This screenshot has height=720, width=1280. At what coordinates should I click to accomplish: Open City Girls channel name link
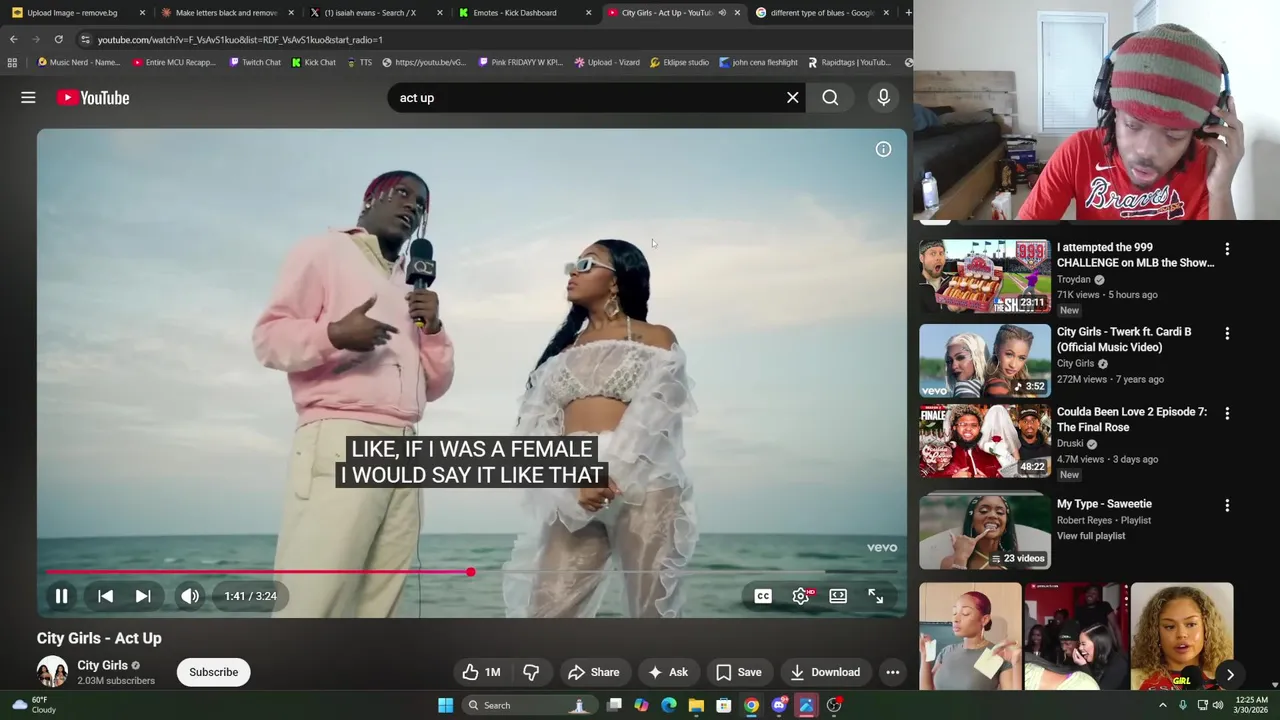tap(102, 665)
